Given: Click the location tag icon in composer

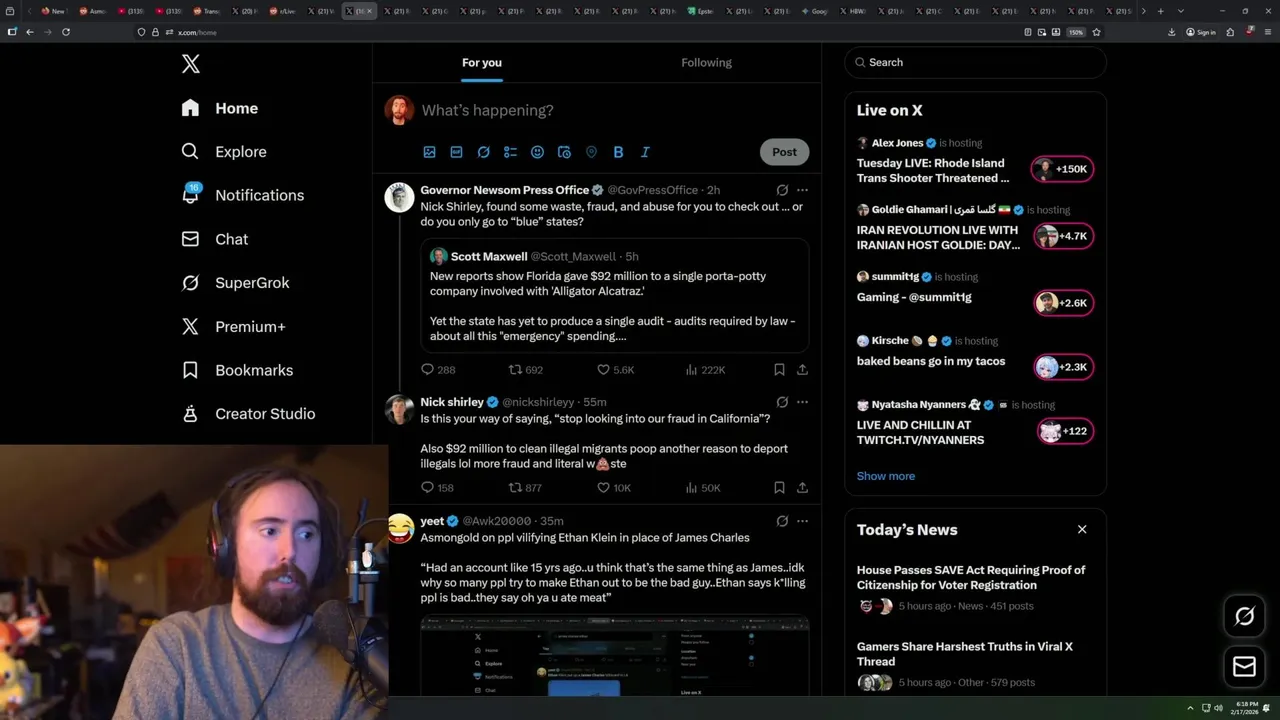Looking at the screenshot, I should [x=591, y=152].
